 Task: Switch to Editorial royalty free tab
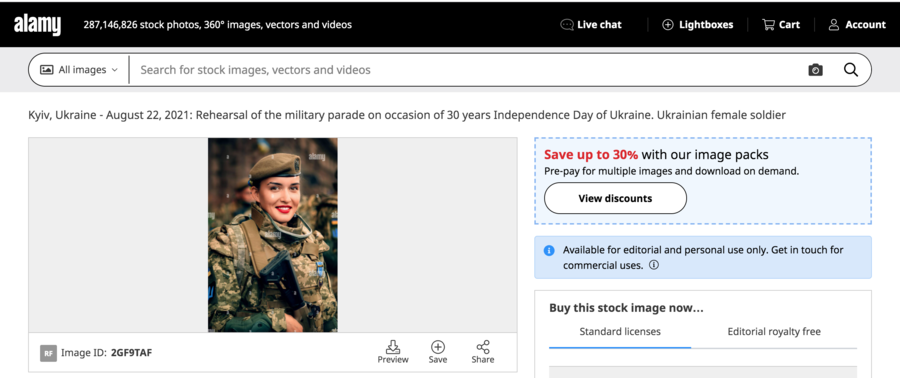tap(774, 332)
